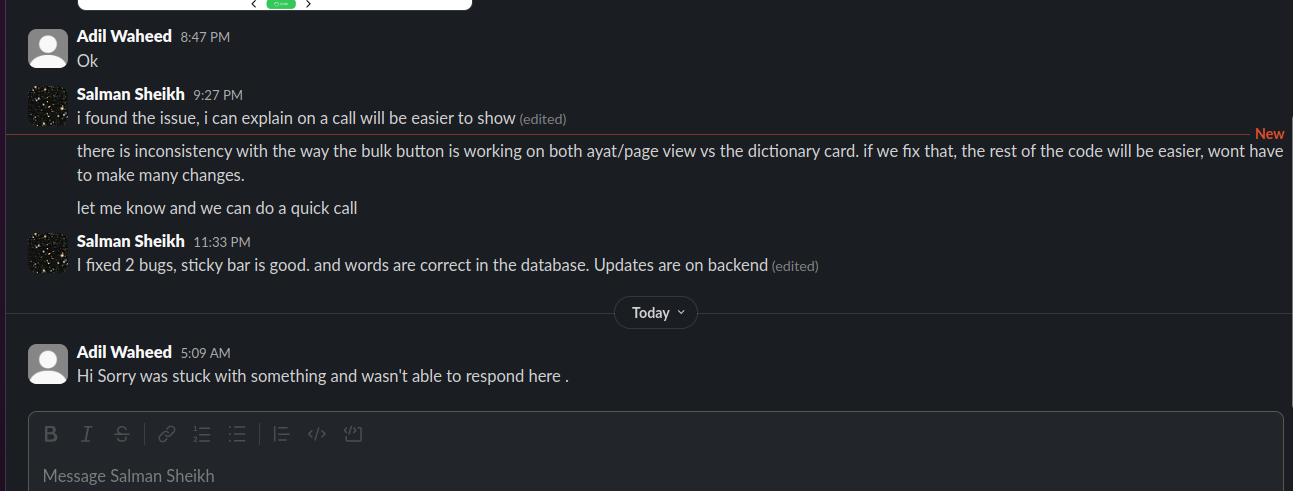Click the green button in the image preview

281,4
